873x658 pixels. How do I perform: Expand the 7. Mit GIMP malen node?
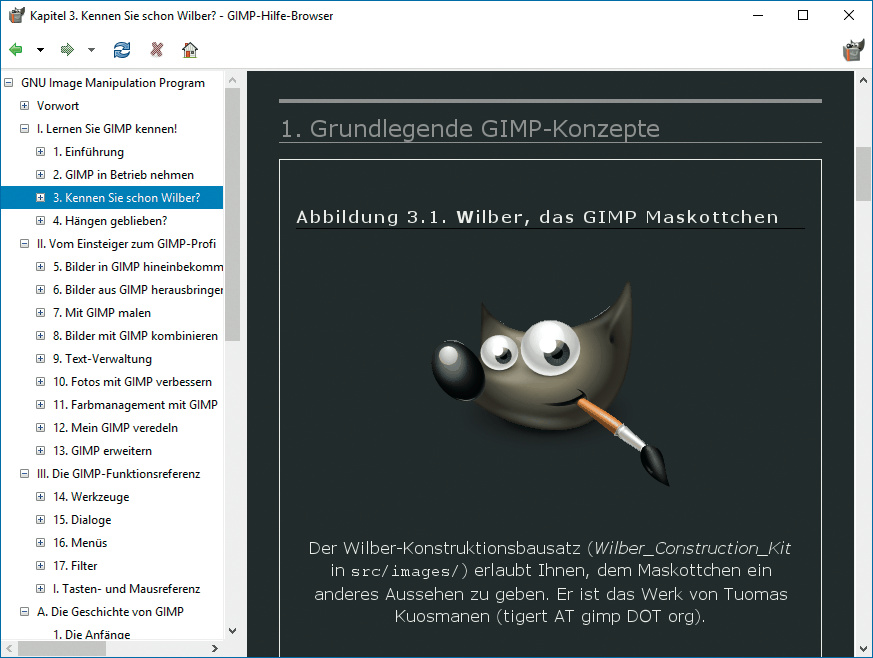click(41, 313)
